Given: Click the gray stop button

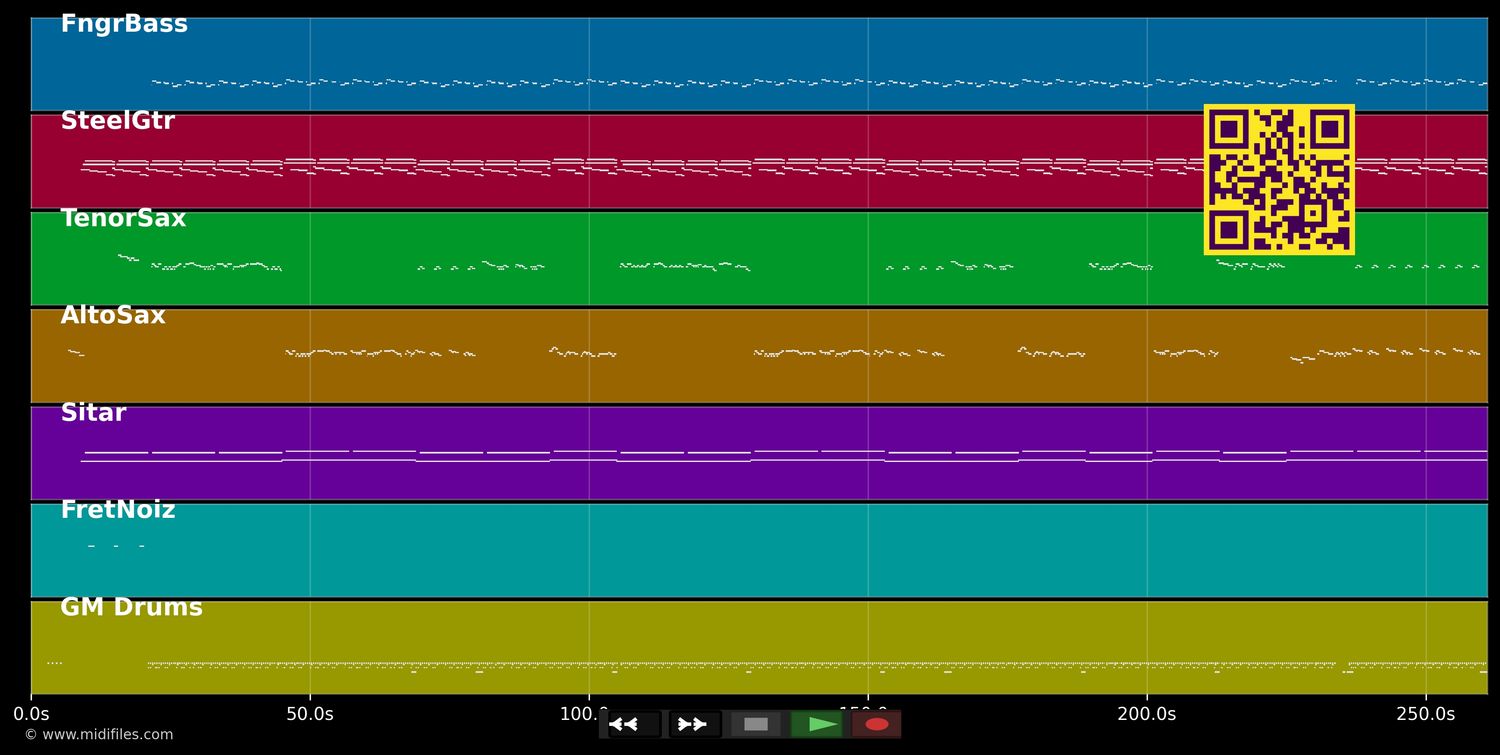Looking at the screenshot, I should coord(756,724).
